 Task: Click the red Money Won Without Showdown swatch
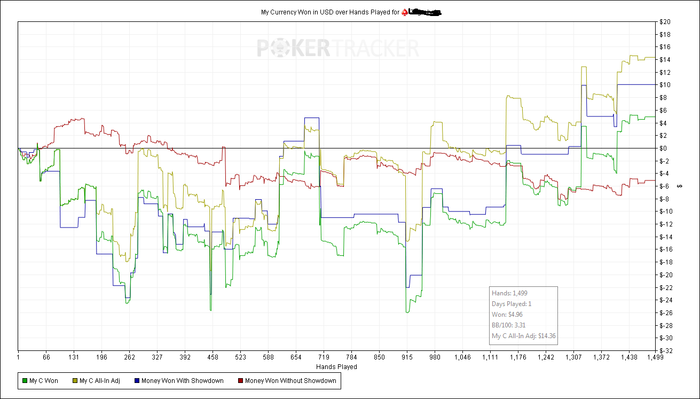coord(240,381)
